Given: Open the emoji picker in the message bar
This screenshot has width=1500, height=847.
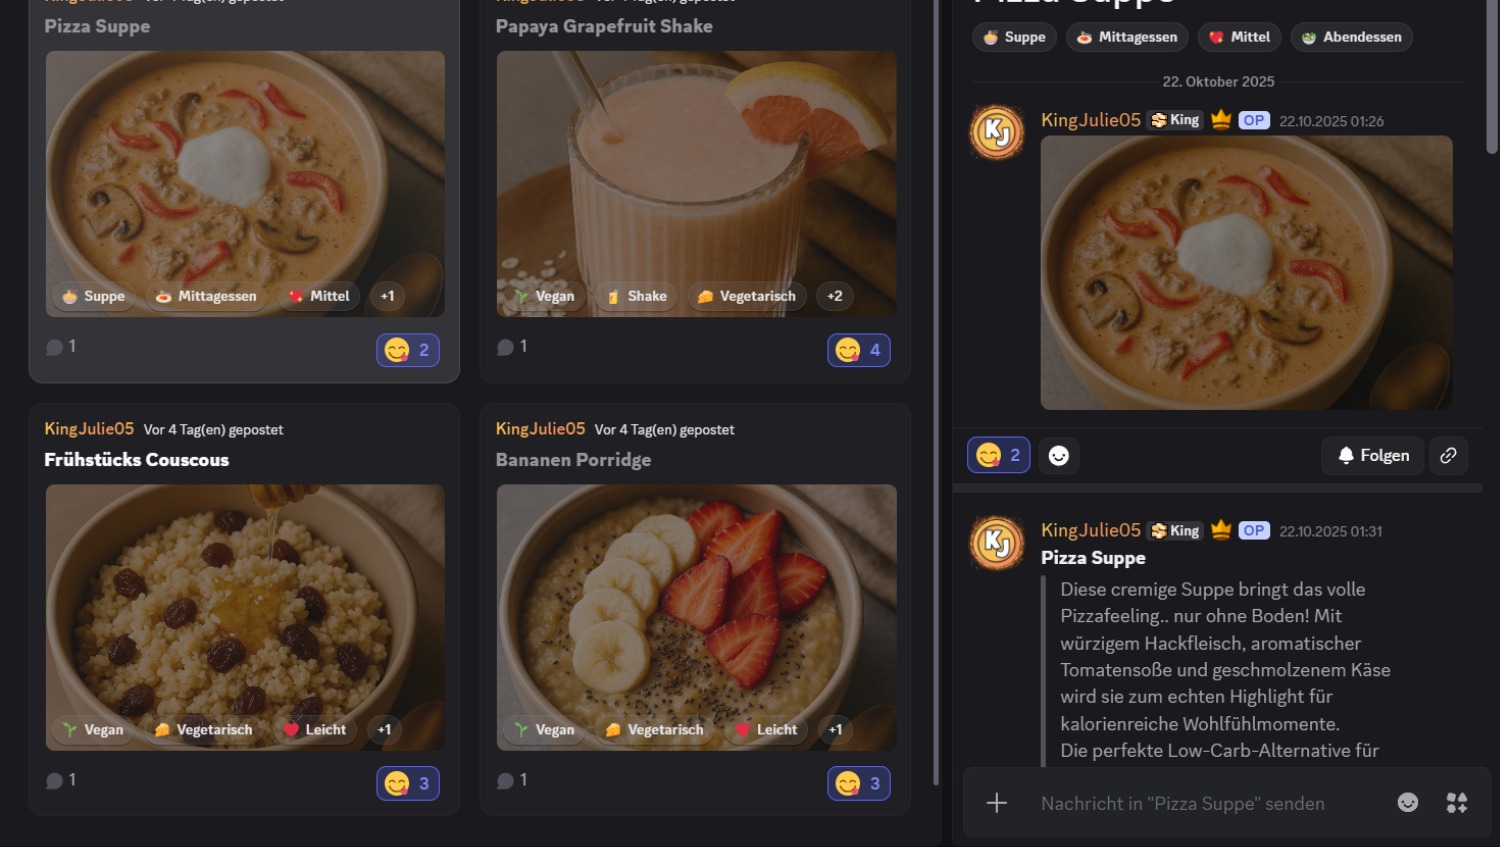Looking at the screenshot, I should (x=1407, y=803).
